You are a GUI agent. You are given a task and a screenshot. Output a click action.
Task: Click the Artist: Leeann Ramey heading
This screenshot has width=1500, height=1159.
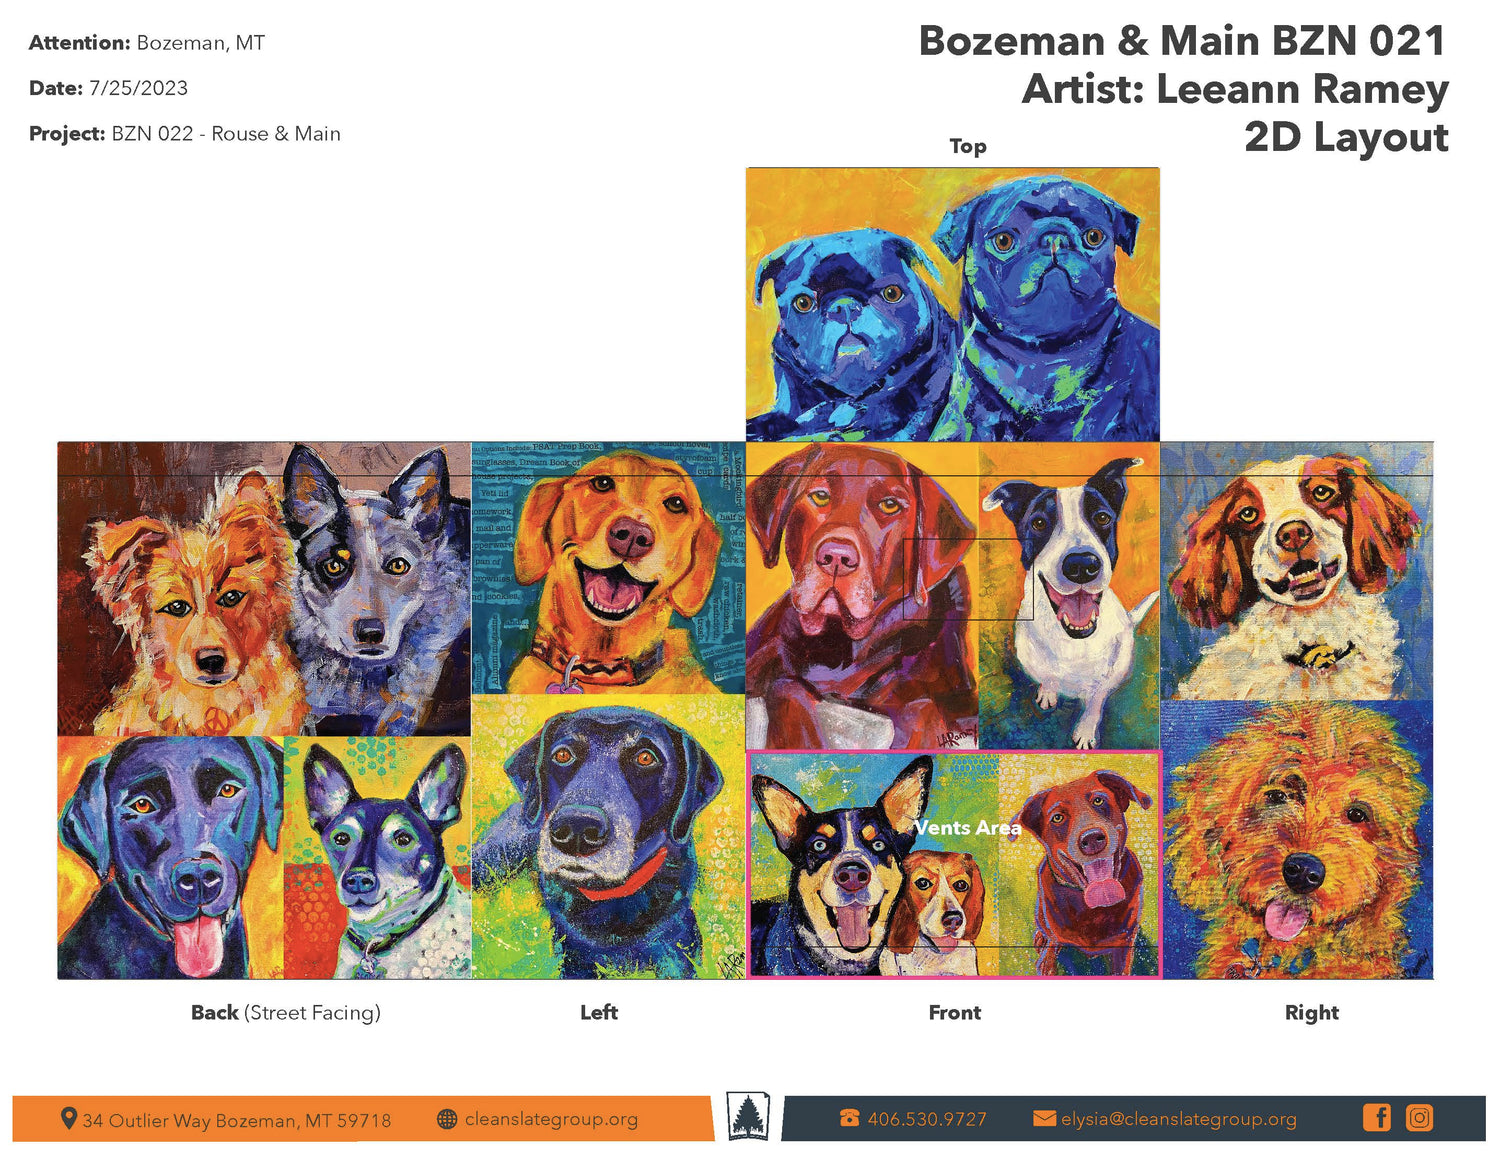[1235, 89]
